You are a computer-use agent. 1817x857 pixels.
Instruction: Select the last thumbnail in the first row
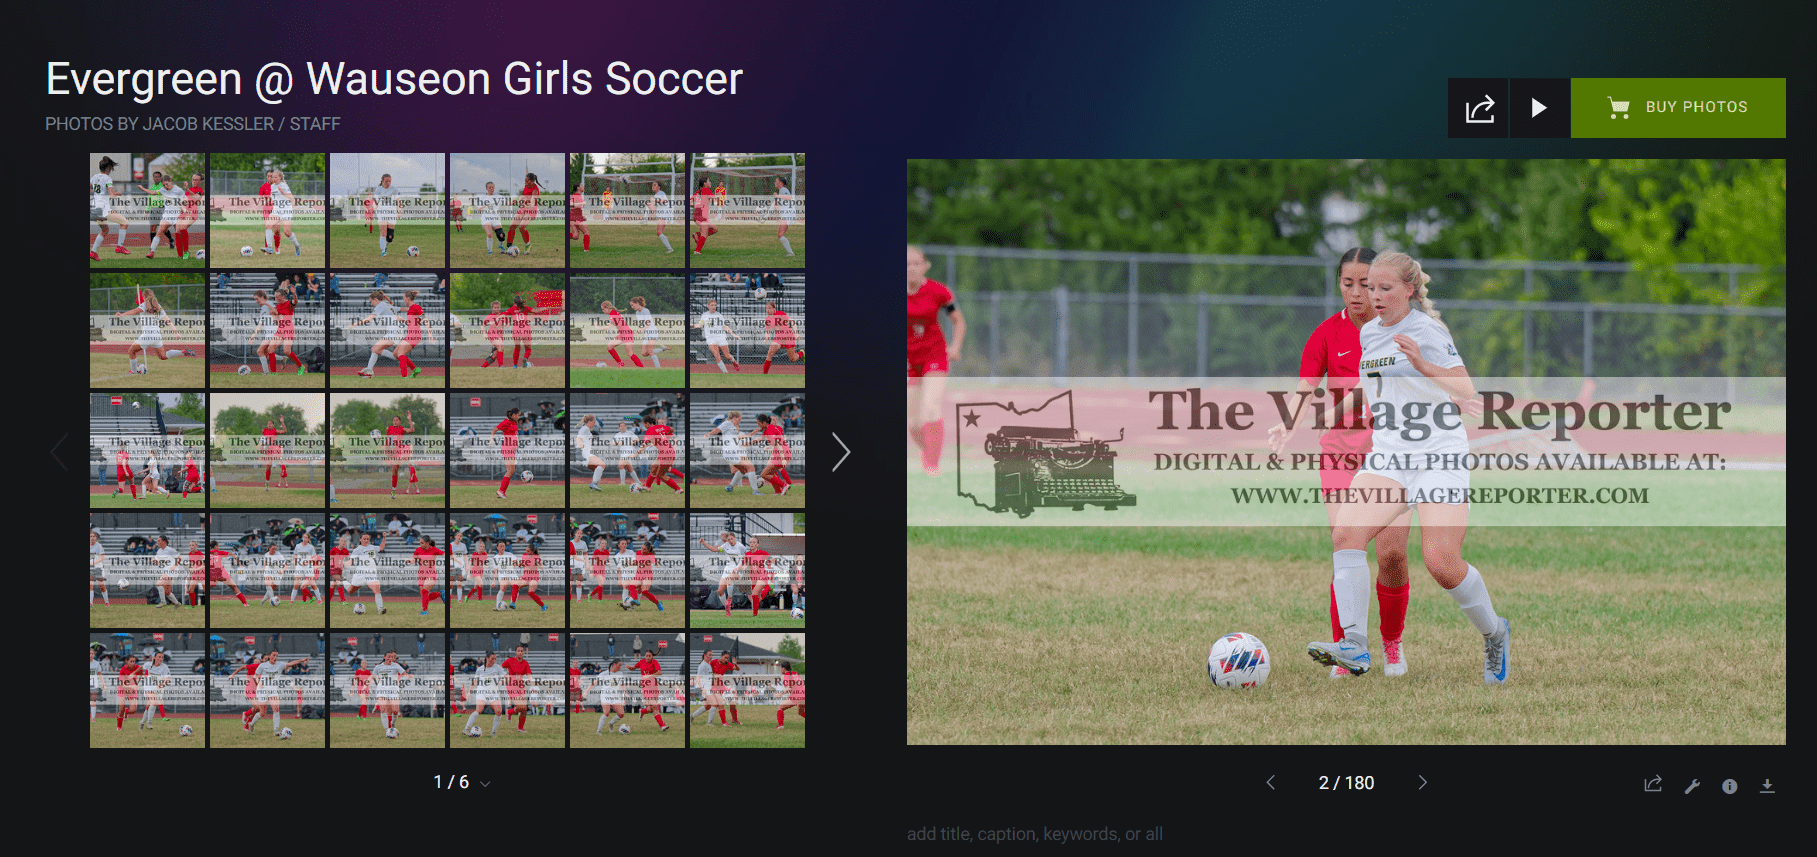pos(747,210)
